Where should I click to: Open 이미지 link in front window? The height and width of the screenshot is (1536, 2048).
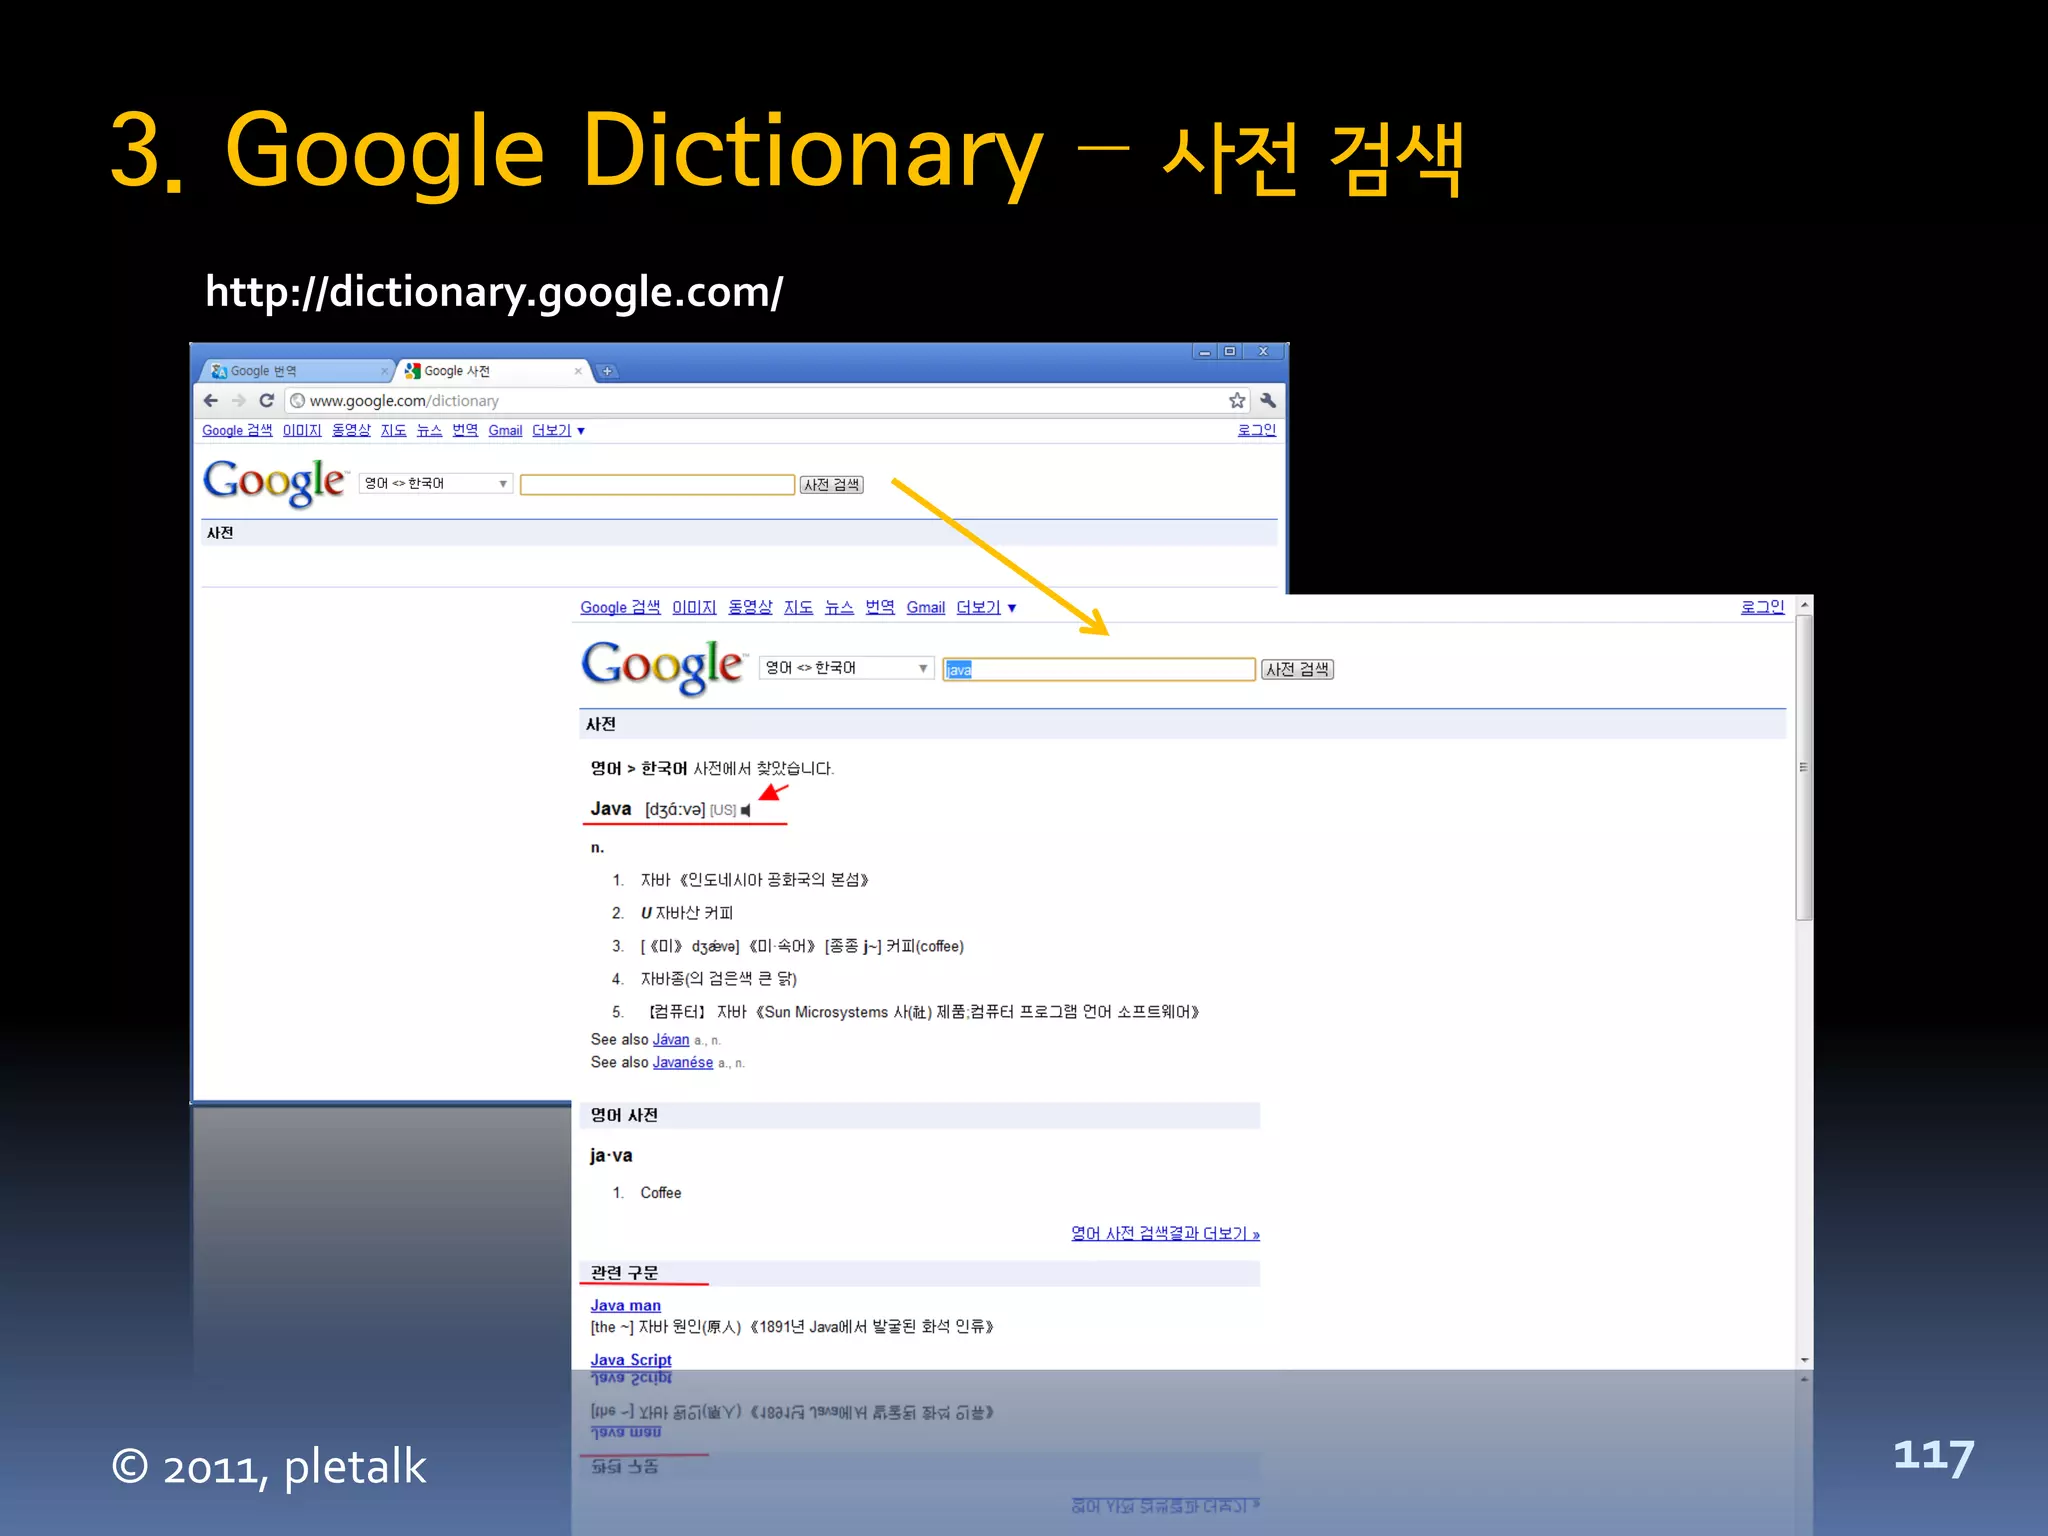coord(694,607)
